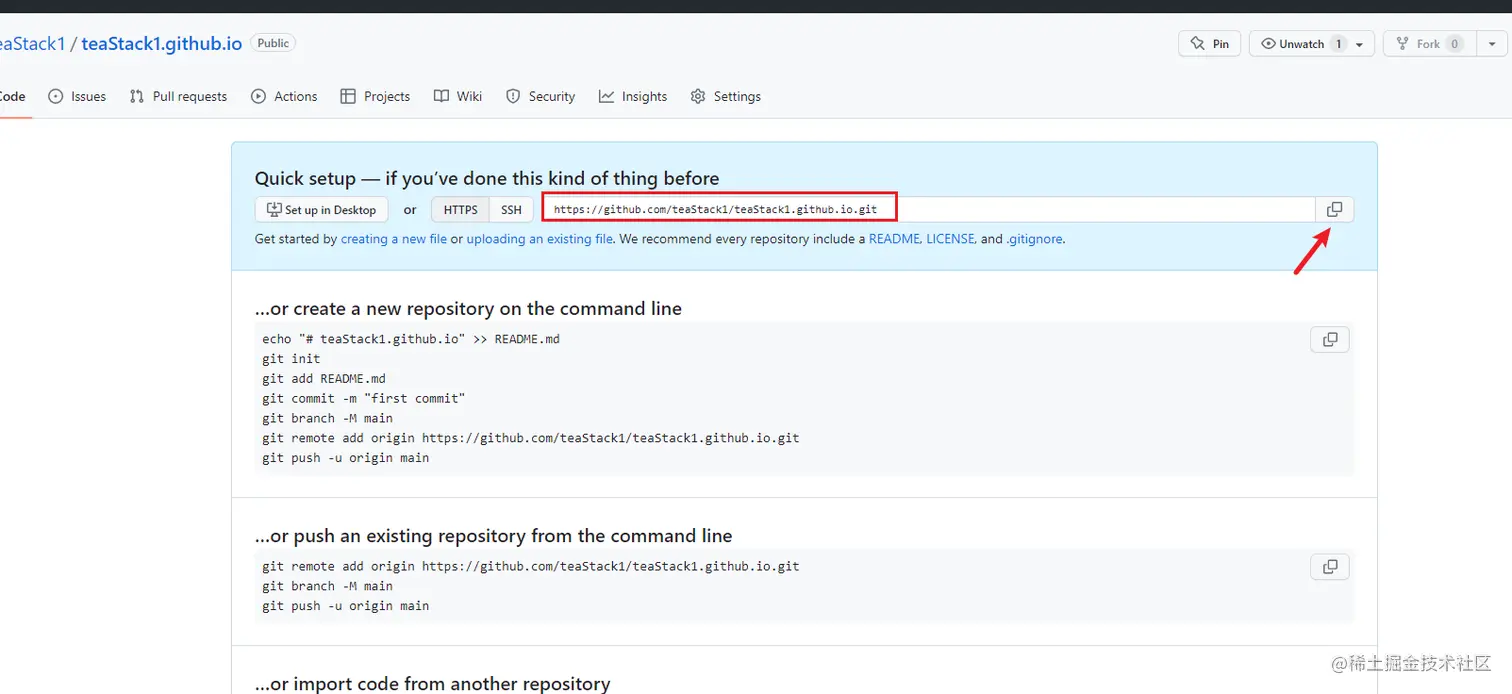Expand the Unwatch notification dropdown arrow
The image size is (1512, 694).
tap(1360, 45)
